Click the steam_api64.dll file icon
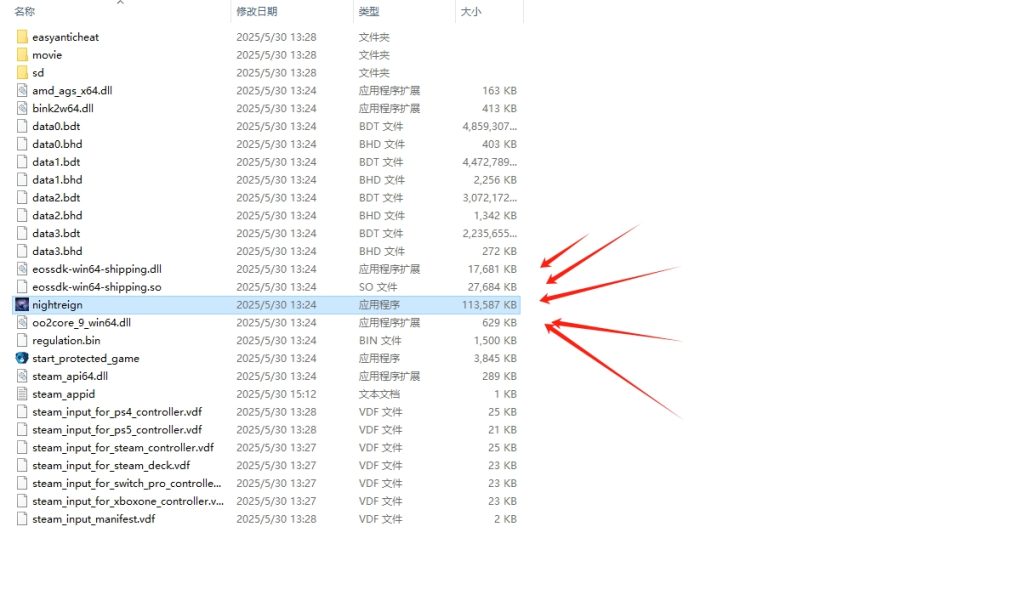 click(x=22, y=376)
